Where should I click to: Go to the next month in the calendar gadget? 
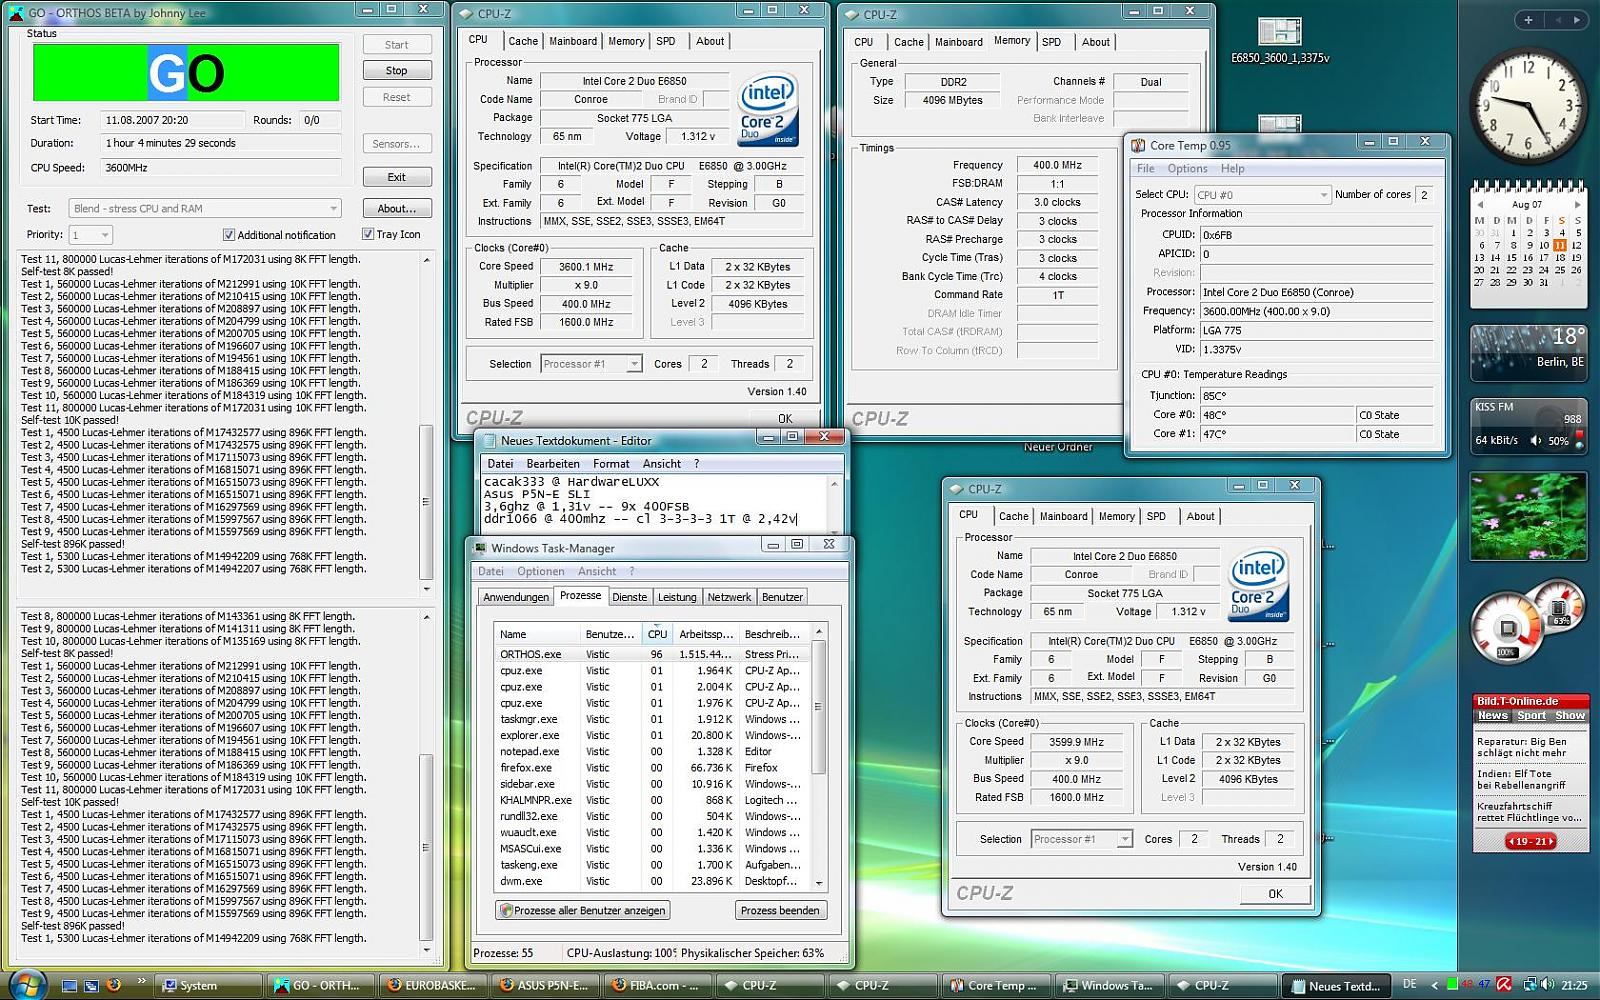pyautogui.click(x=1577, y=204)
